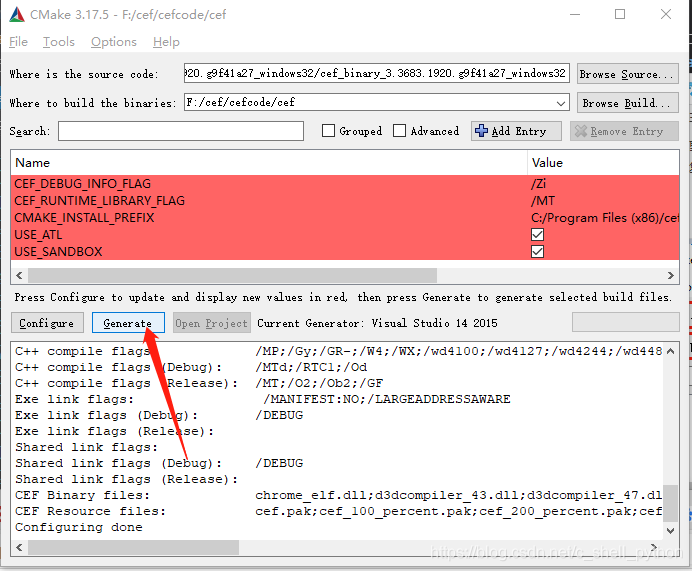Image resolution: width=692 pixels, height=571 pixels.
Task: Click cache table scroll left arrow
Action: [19, 275]
